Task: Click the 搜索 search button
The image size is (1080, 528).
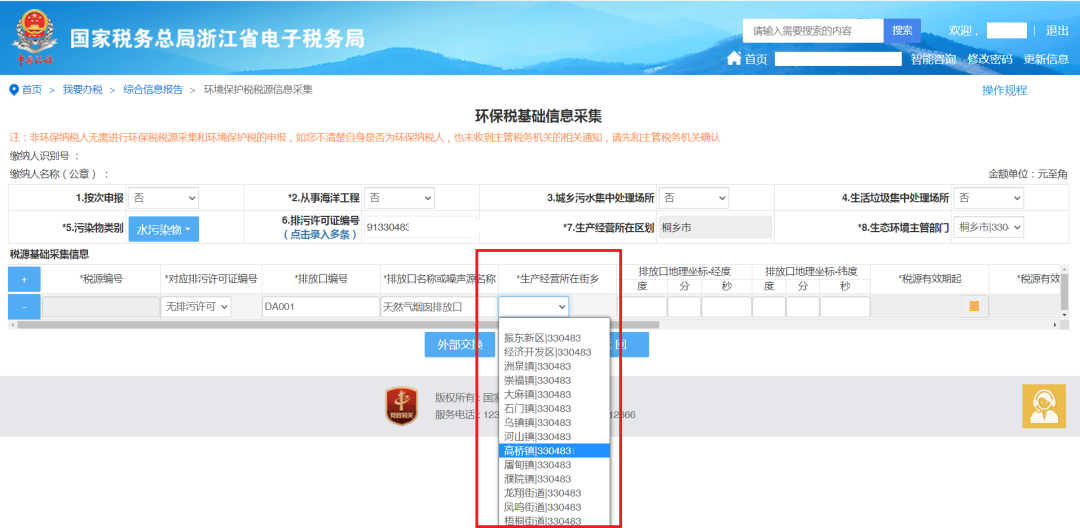Action: pos(902,31)
